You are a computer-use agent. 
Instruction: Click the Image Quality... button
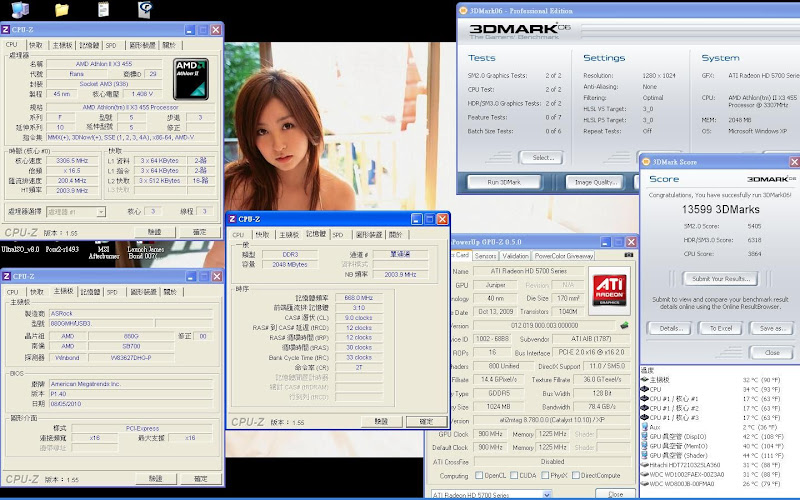[596, 182]
